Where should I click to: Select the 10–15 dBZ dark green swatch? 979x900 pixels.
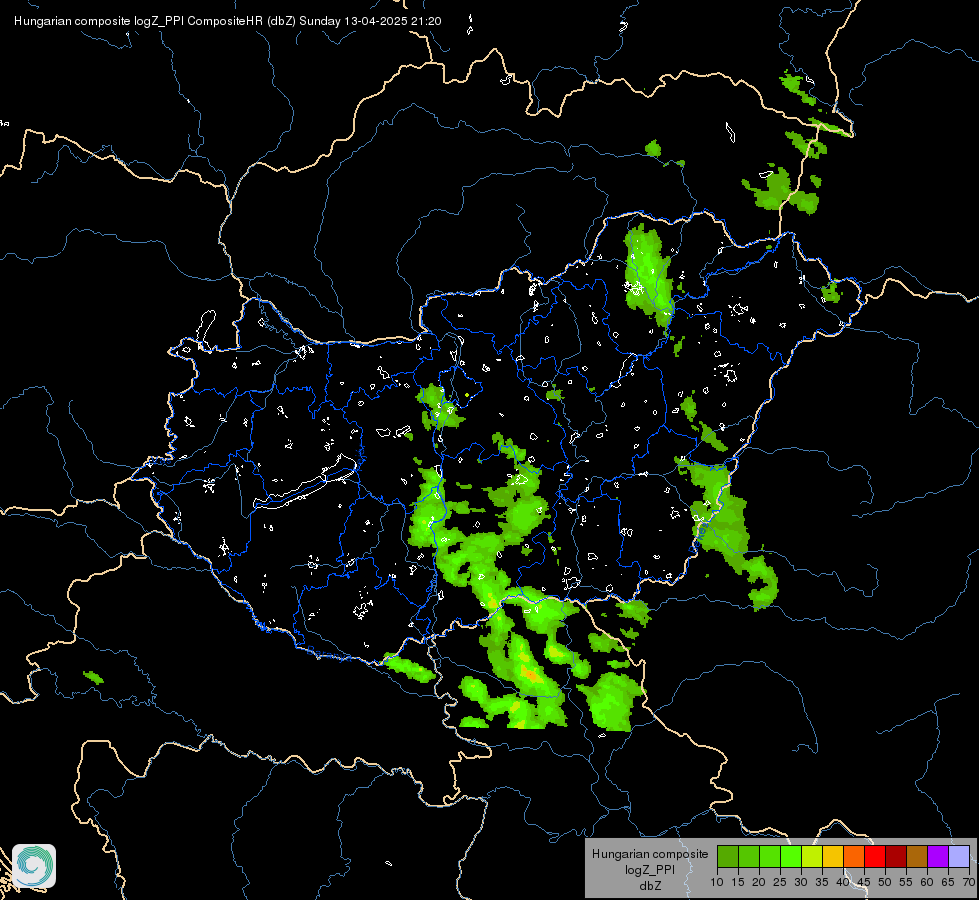click(727, 856)
